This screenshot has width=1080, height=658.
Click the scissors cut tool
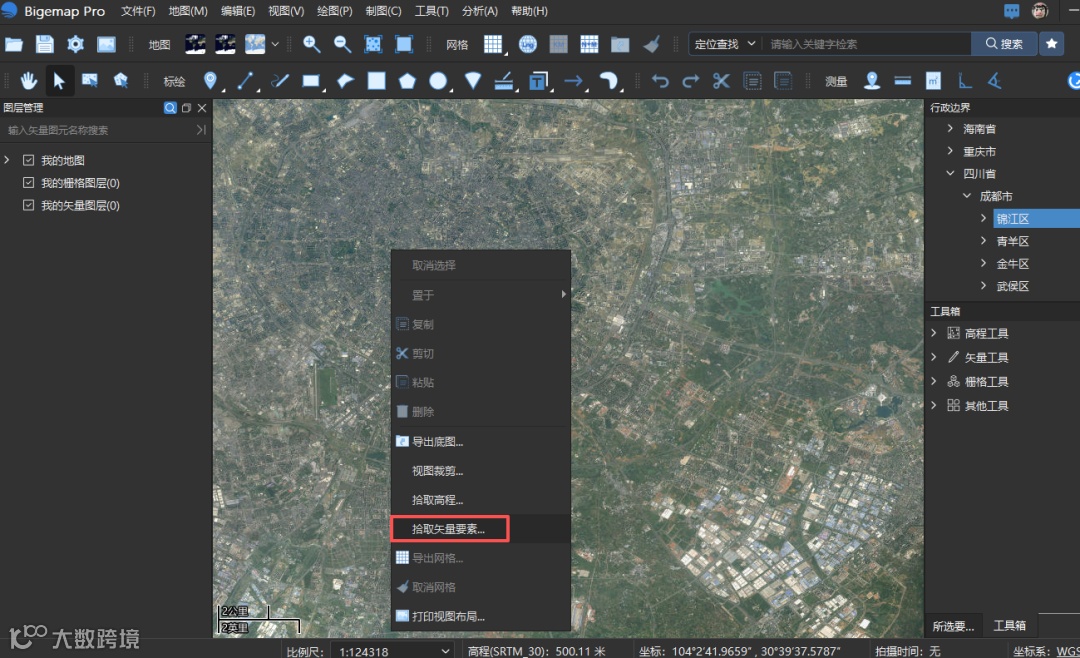pos(721,81)
